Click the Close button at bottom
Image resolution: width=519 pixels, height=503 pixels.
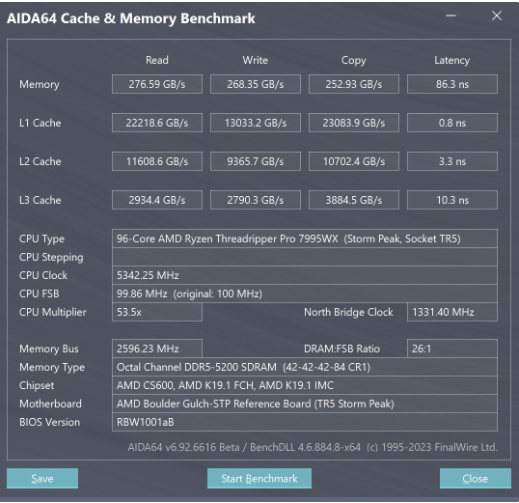(475, 478)
